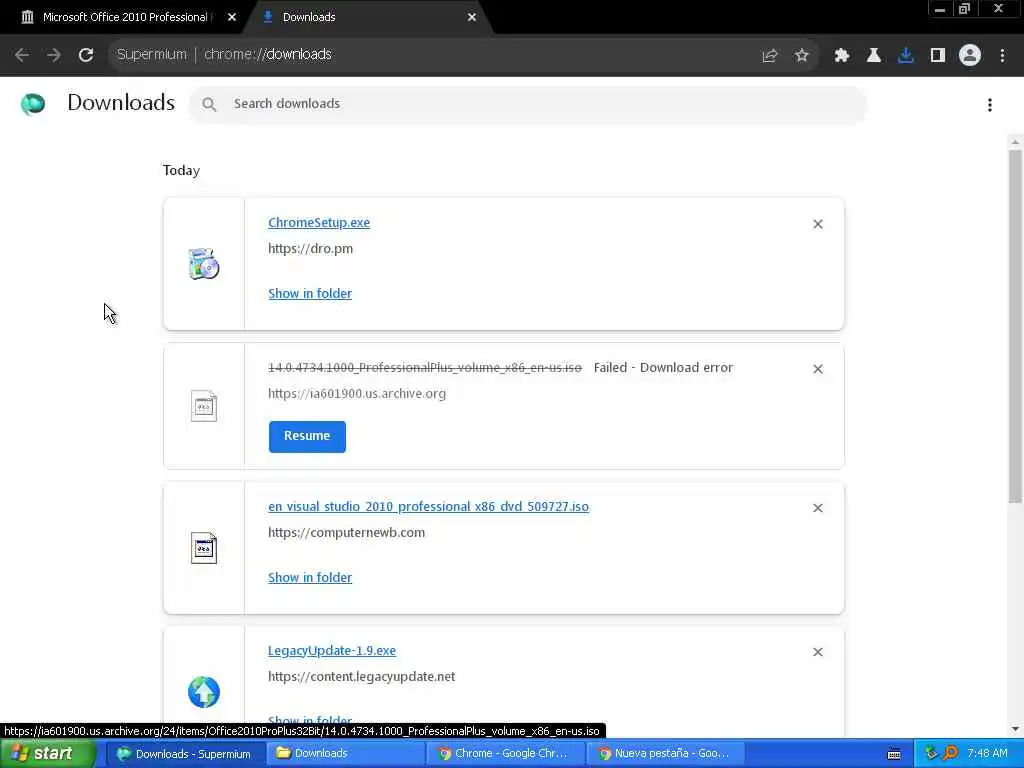Switch to Chrome - Google Chrome taskbar item
The height and width of the screenshot is (768, 1024).
point(504,754)
